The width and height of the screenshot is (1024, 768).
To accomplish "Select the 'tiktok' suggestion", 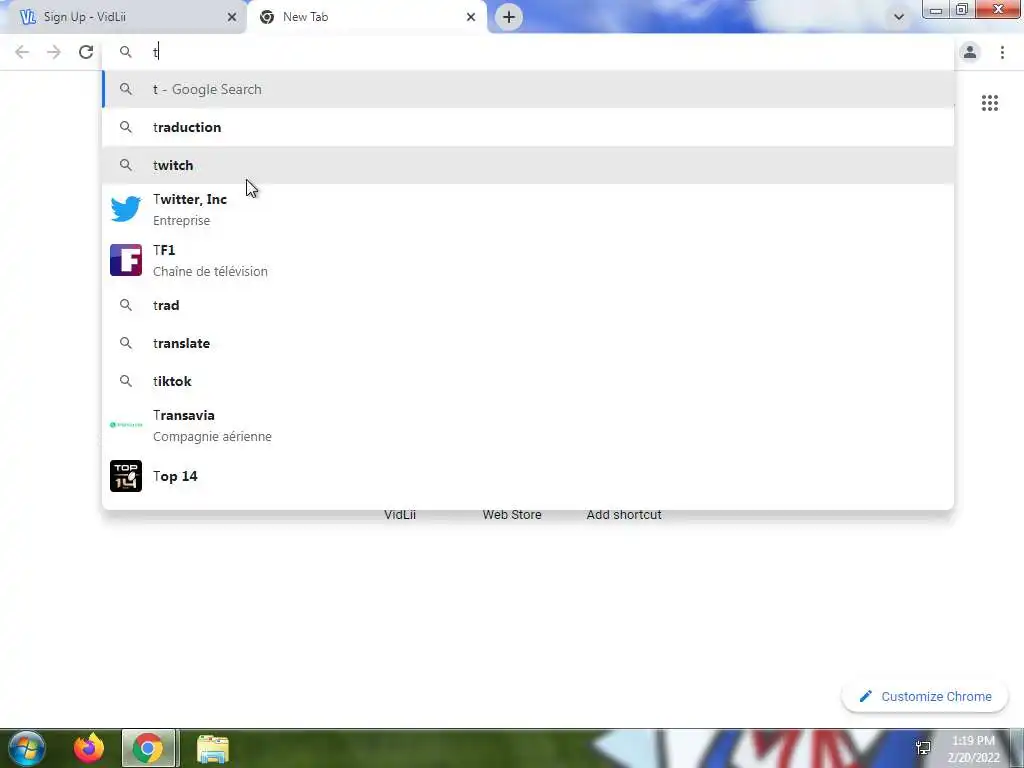I will click(528, 381).
